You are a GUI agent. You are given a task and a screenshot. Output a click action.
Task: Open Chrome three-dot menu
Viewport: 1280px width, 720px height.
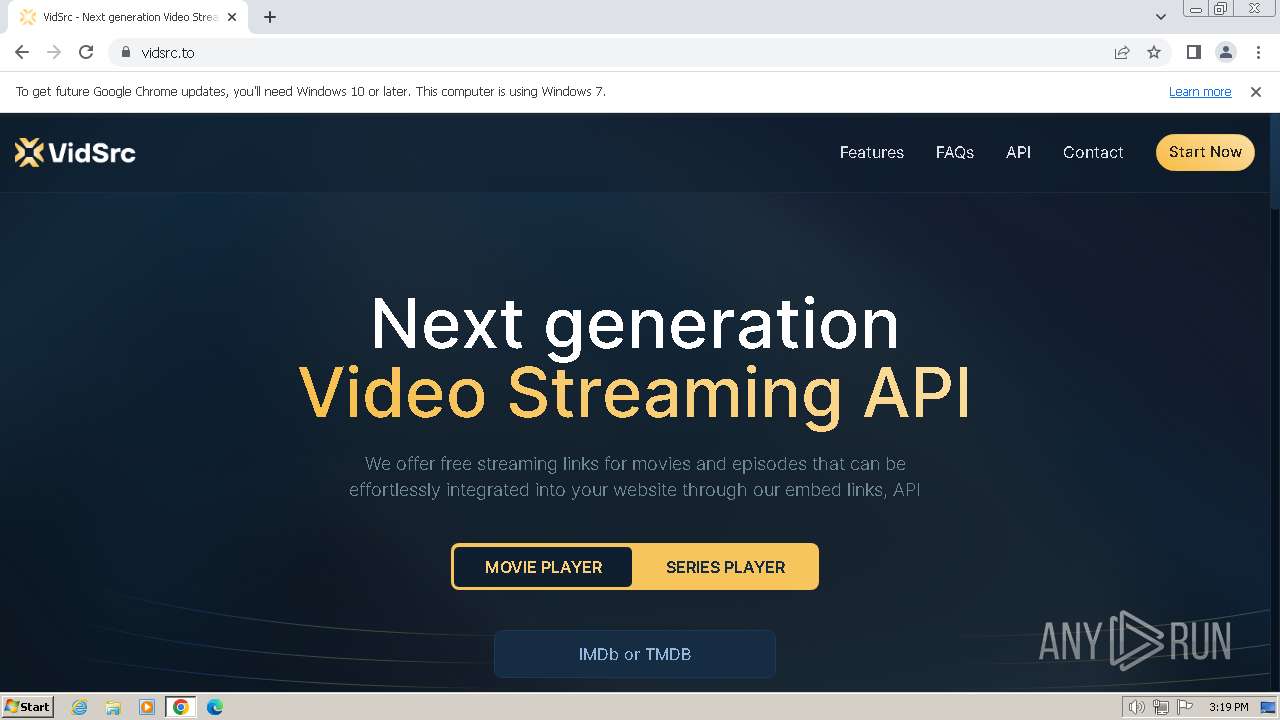pos(1257,52)
